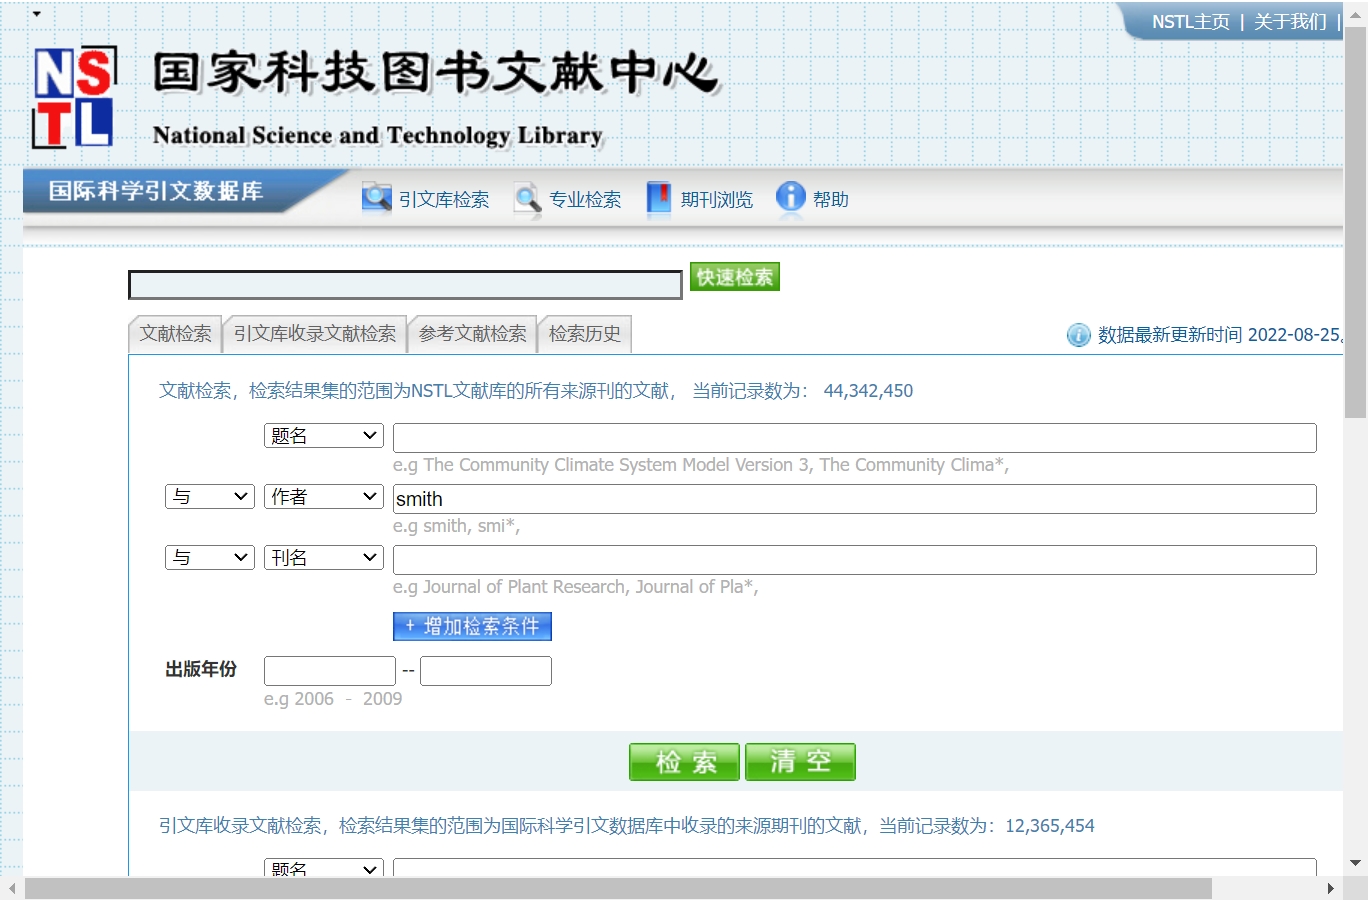1368x900 pixels.
Task: Click the scroll right arrow
Action: pyautogui.click(x=1331, y=888)
